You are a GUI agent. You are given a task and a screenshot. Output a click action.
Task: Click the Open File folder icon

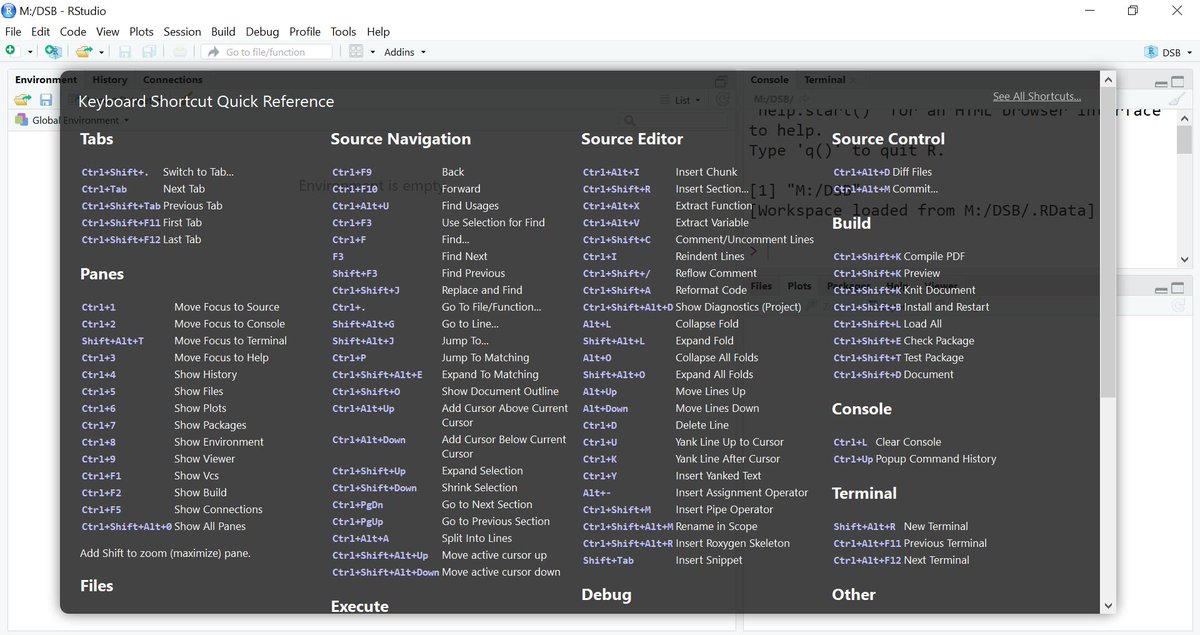84,51
